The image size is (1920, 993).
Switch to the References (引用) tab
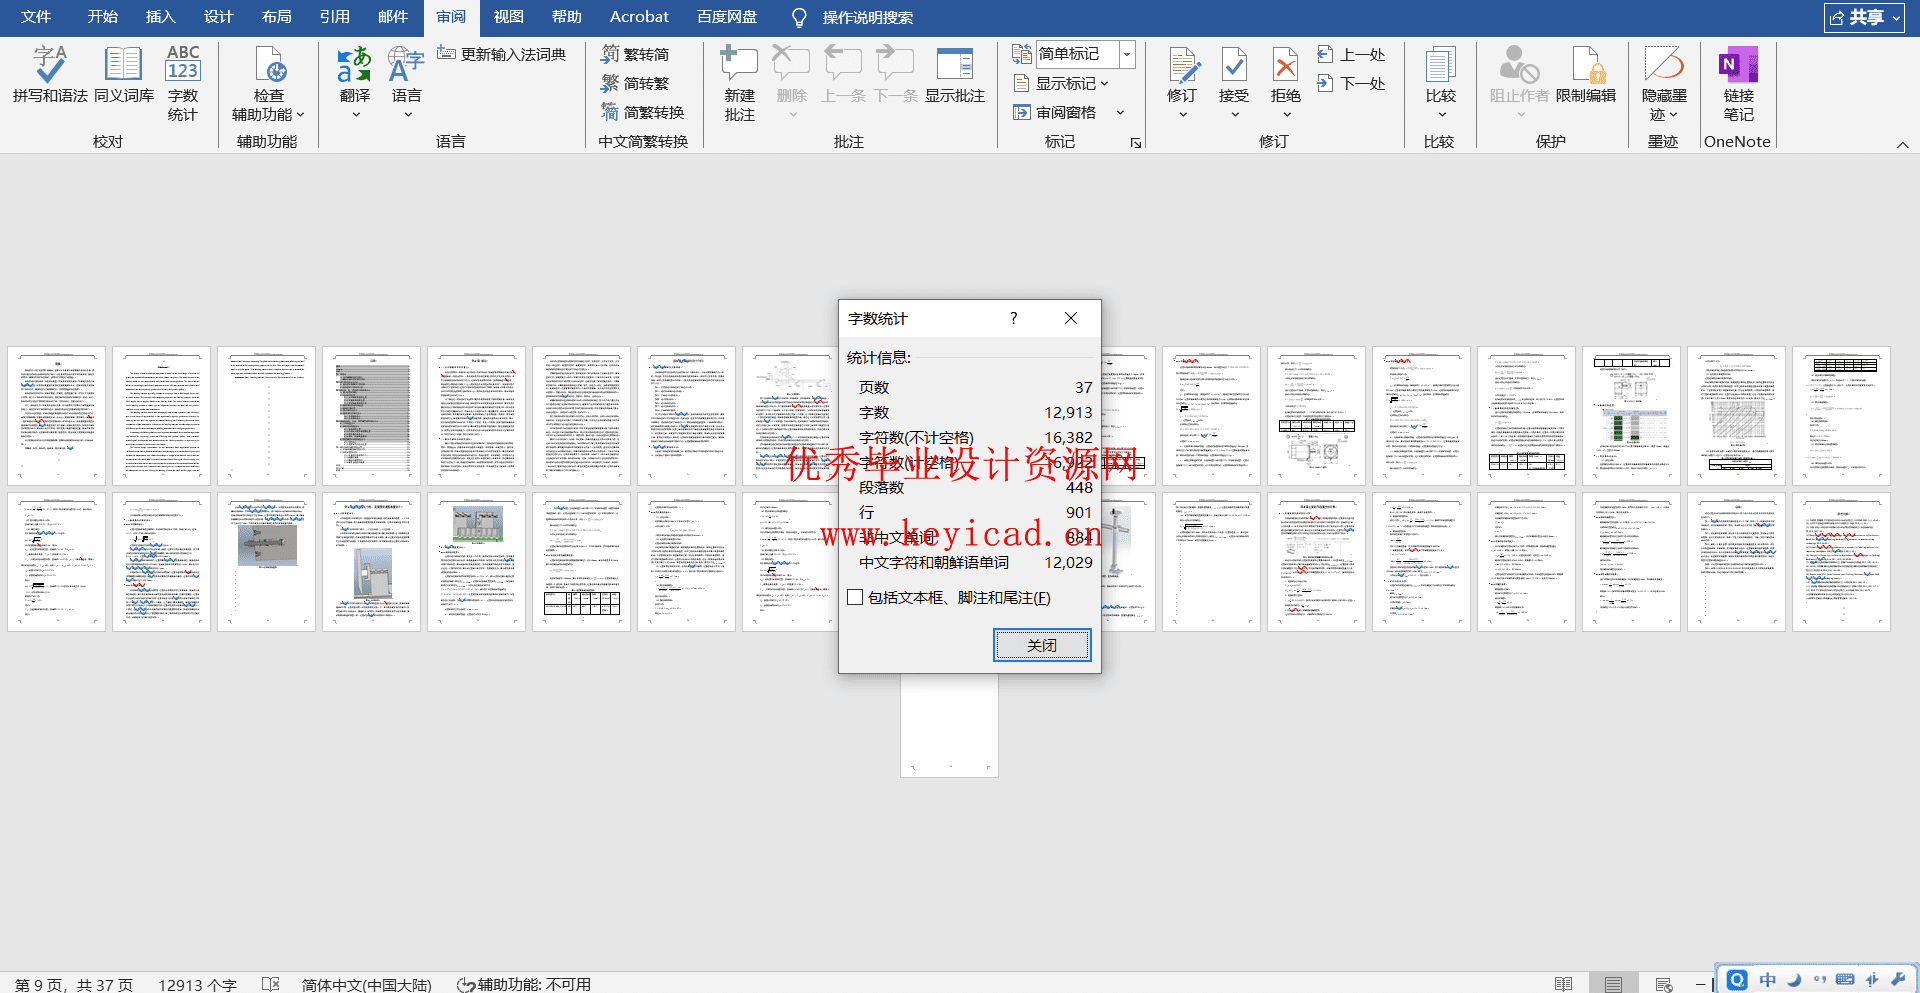click(x=335, y=17)
